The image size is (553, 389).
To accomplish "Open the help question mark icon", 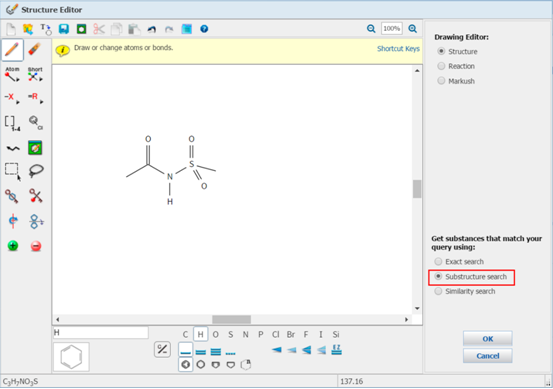I will pos(204,29).
